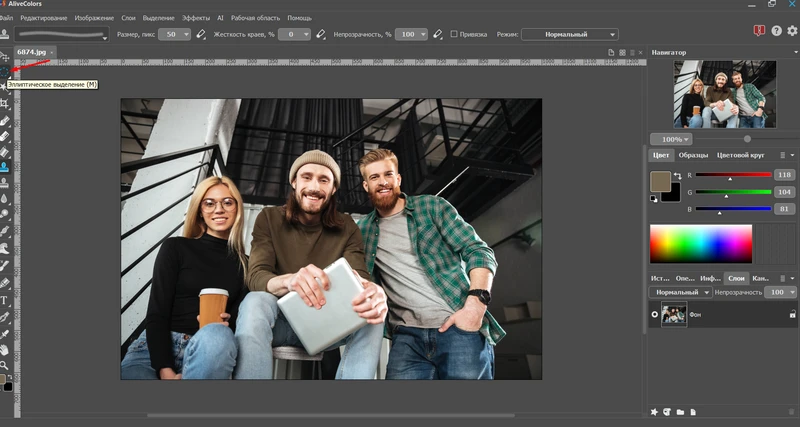This screenshot has height=427, width=800.
Task: Reset default colors in Color panel
Action: click(x=654, y=199)
